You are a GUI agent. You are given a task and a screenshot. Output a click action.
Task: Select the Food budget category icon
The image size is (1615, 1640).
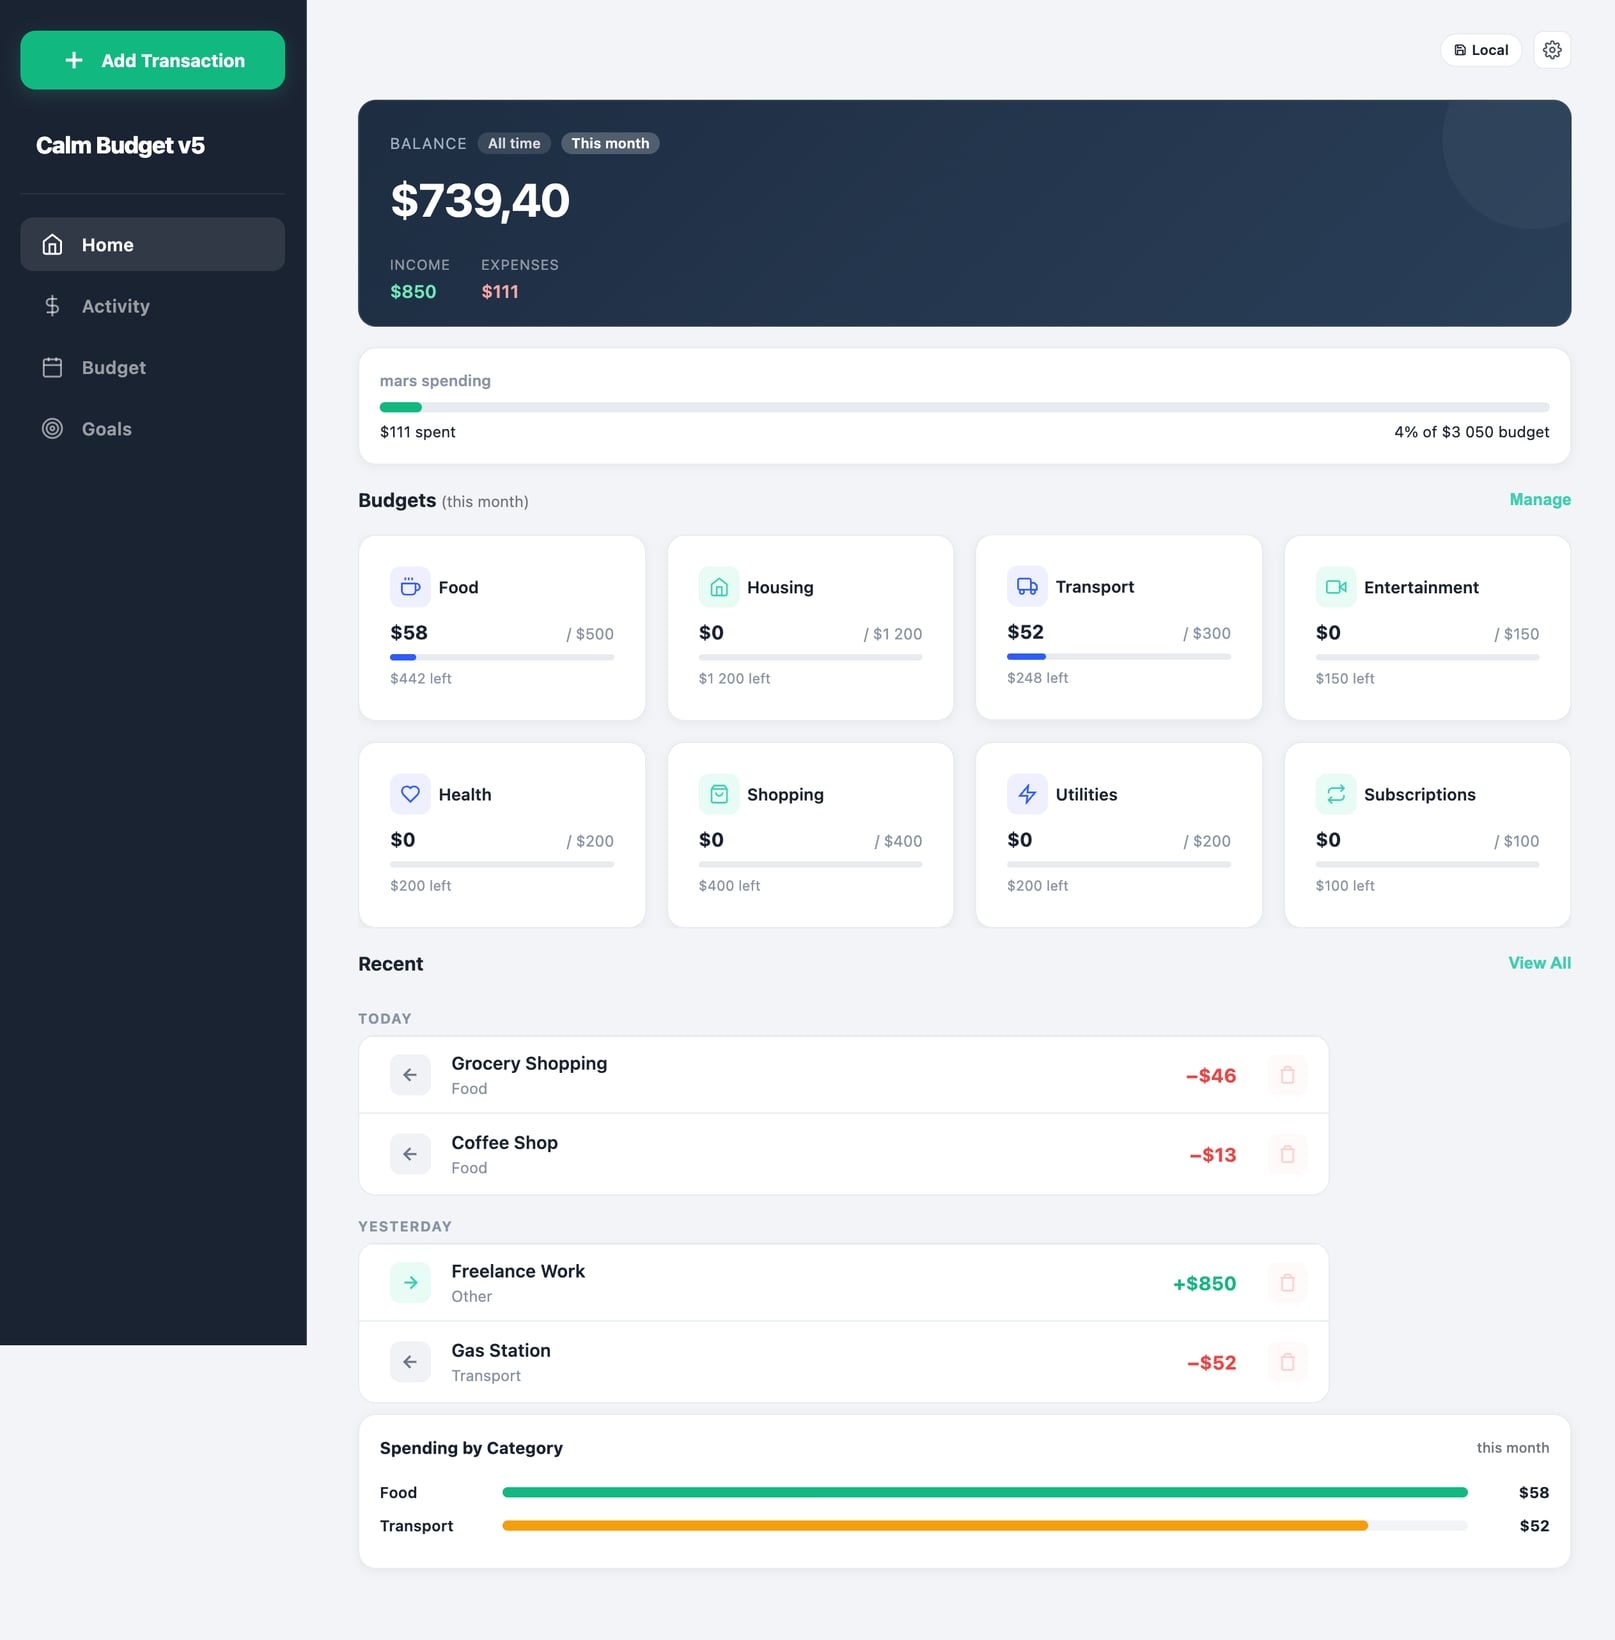pos(410,587)
